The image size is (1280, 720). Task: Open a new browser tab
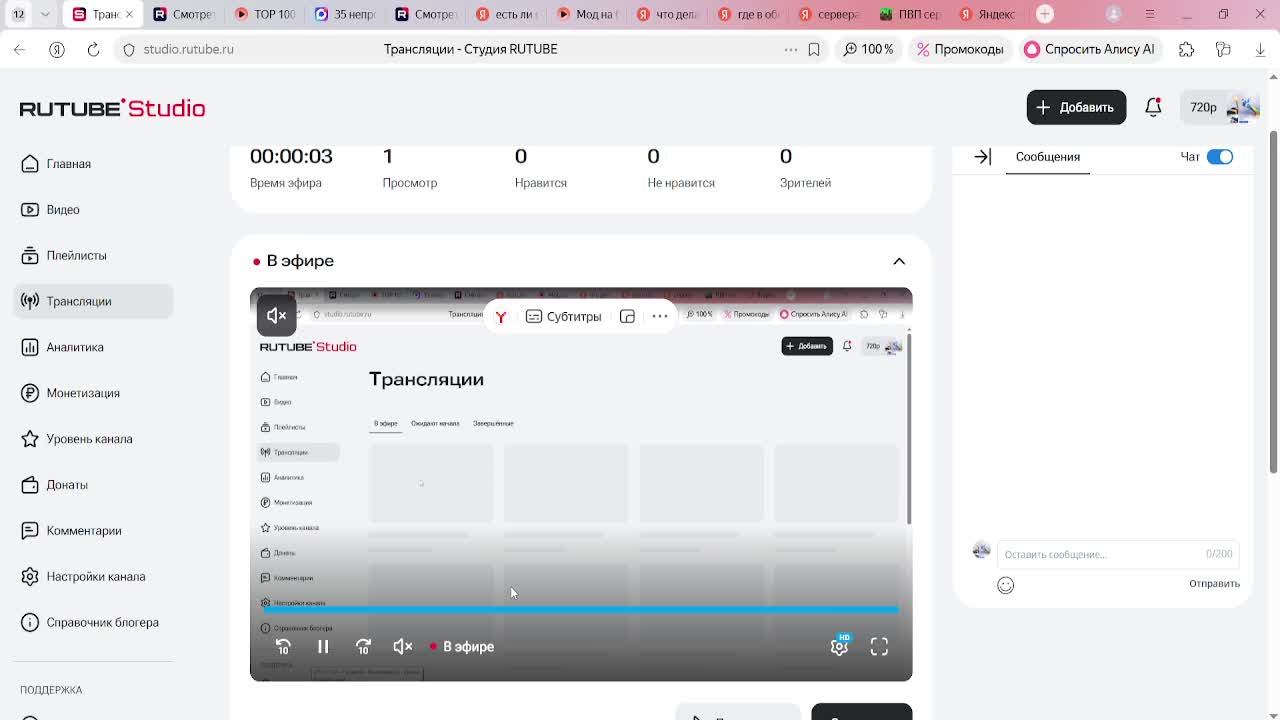(x=1045, y=14)
